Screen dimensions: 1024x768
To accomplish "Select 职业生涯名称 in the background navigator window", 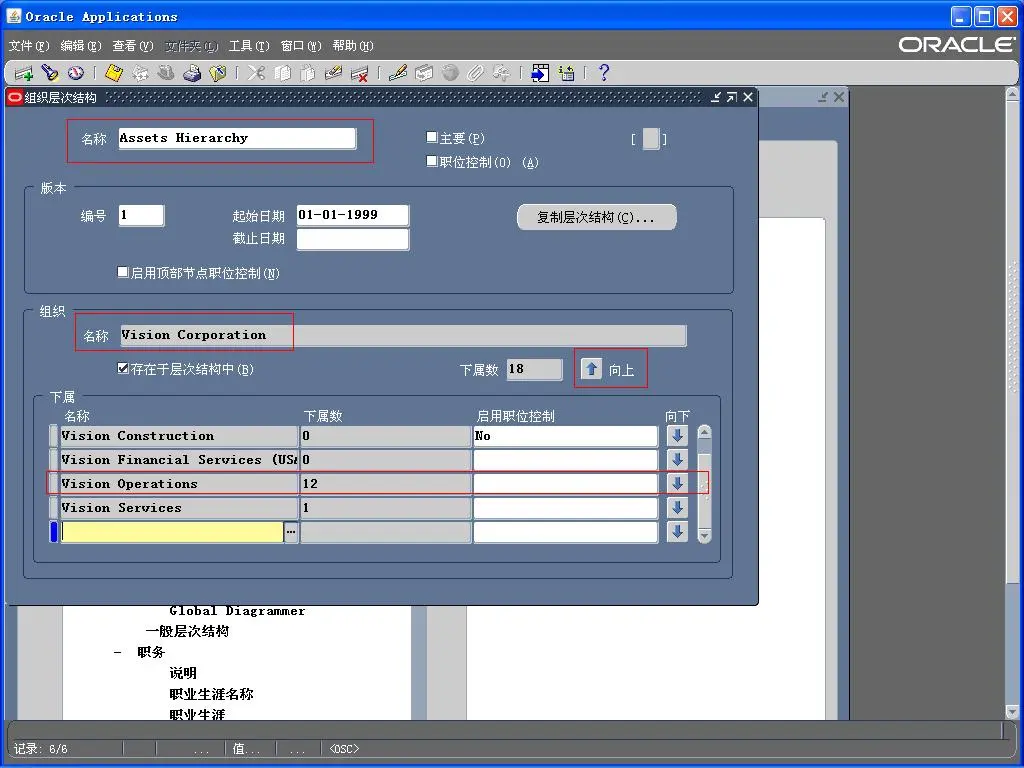I will [211, 694].
